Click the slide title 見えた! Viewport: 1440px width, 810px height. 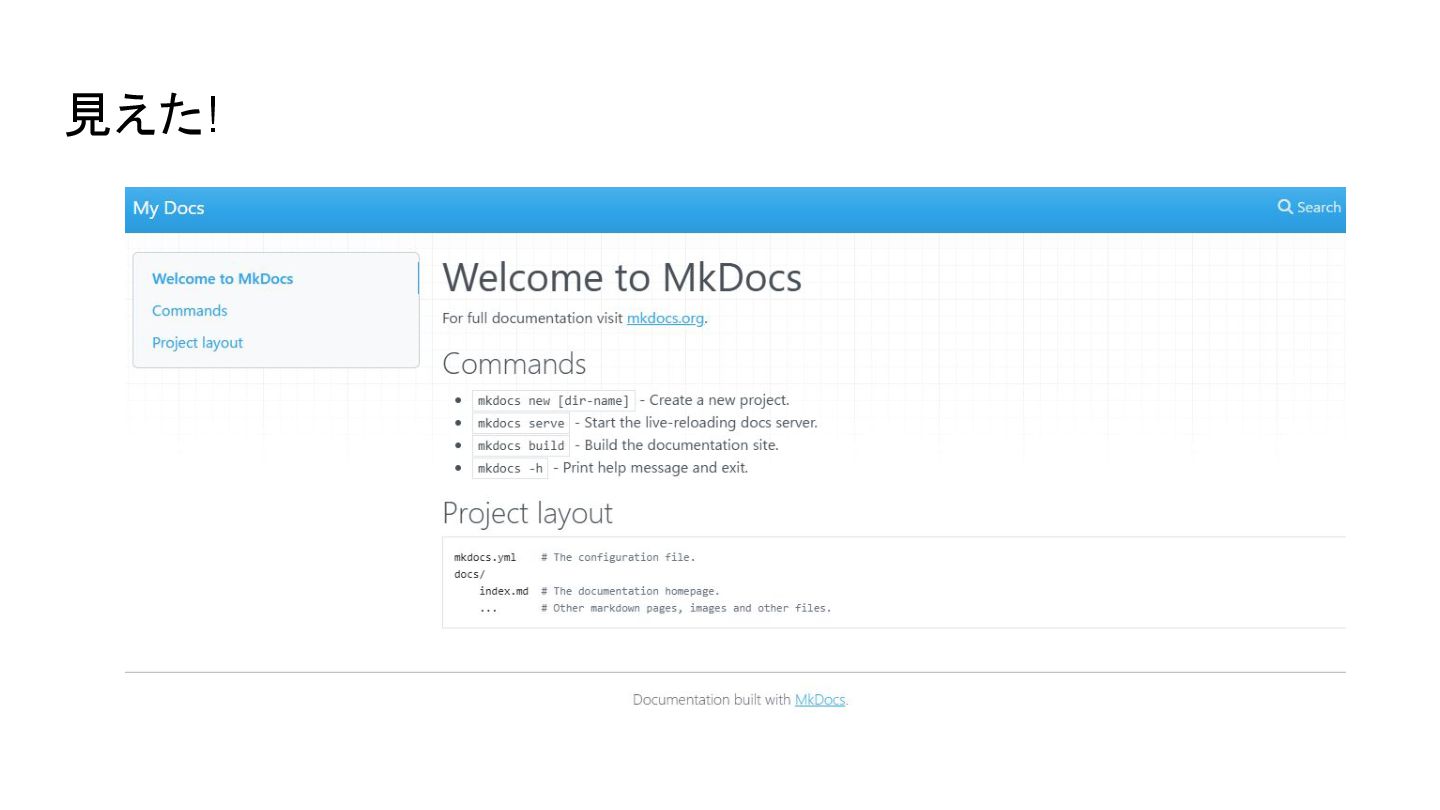click(141, 116)
